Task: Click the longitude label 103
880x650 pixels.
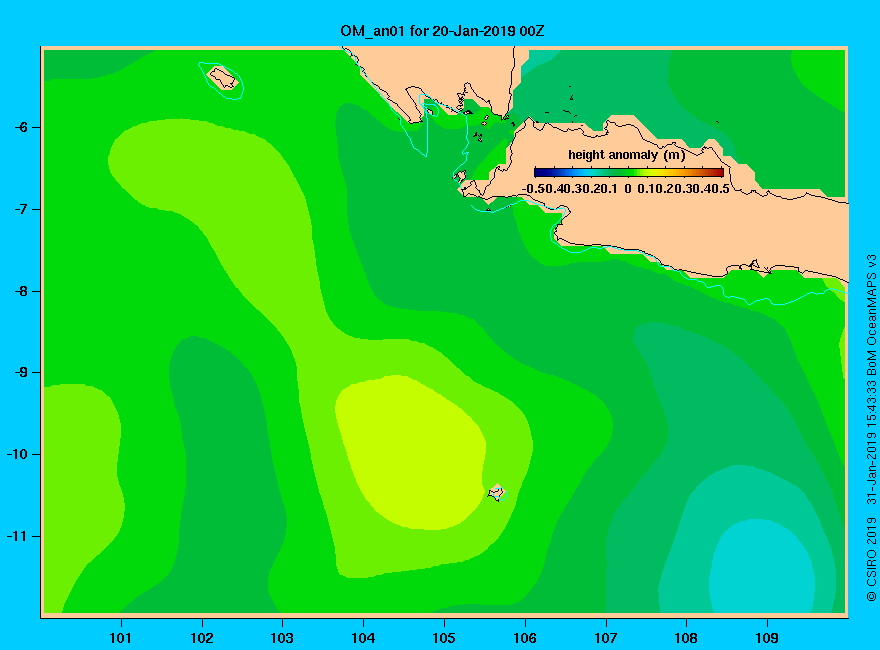Action: 282,638
